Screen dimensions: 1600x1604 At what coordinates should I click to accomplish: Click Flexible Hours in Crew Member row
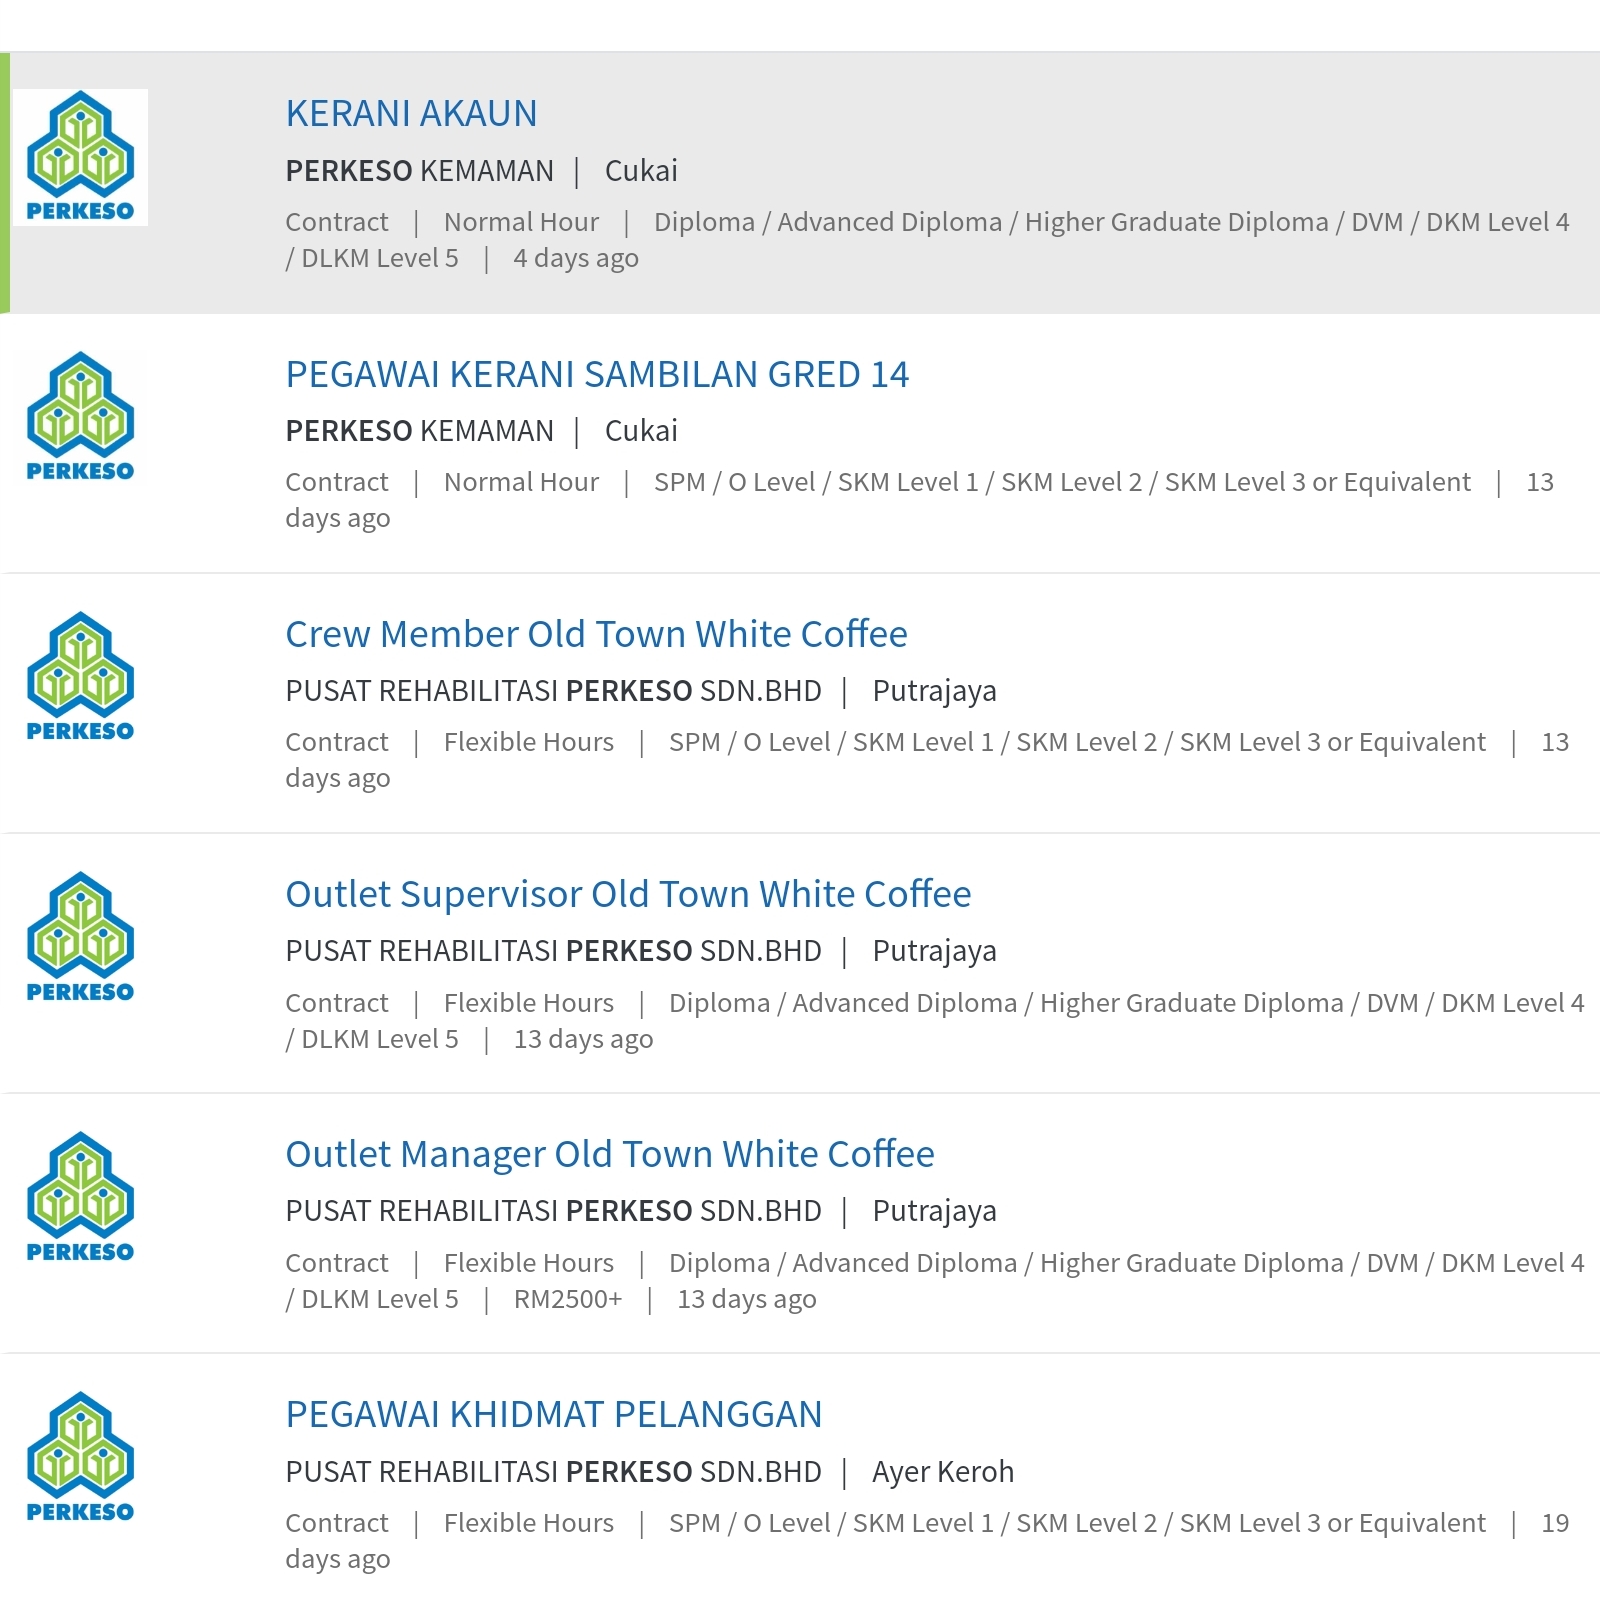click(529, 742)
